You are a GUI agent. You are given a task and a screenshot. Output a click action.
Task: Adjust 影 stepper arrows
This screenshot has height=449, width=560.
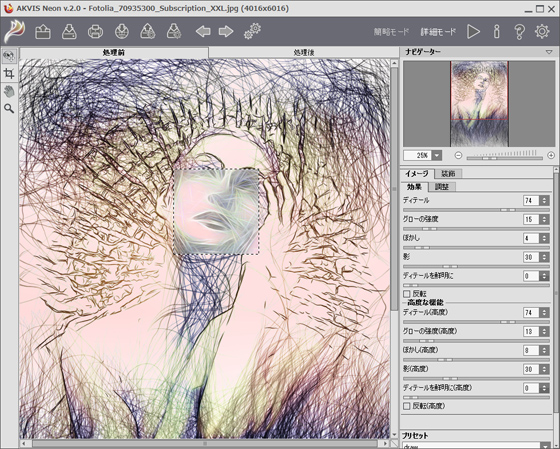[x=544, y=257]
